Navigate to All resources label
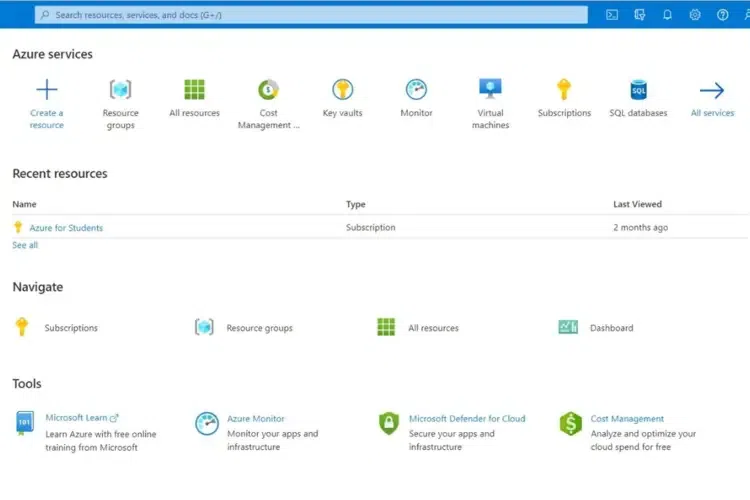750x500 pixels. pos(433,328)
